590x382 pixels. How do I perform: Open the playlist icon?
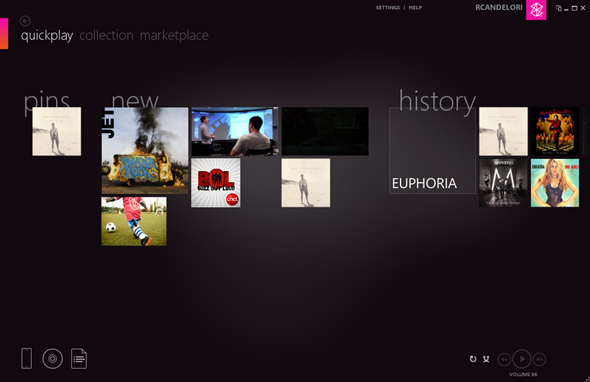tap(79, 359)
